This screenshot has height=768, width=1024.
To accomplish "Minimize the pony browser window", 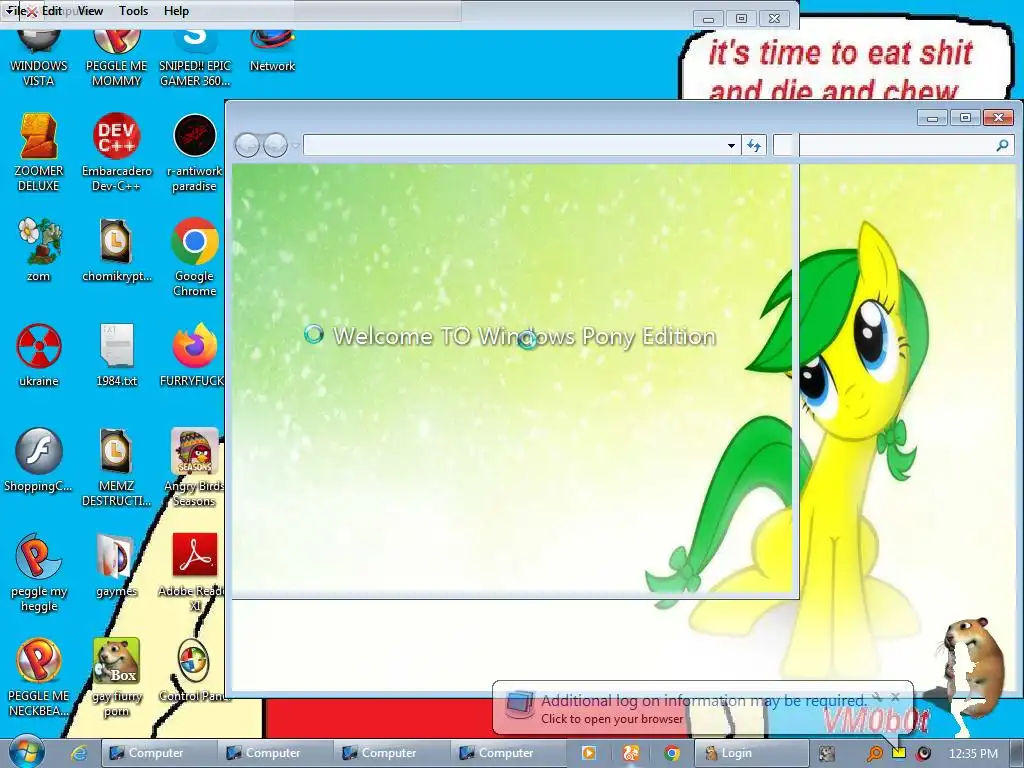I will pyautogui.click(x=933, y=118).
